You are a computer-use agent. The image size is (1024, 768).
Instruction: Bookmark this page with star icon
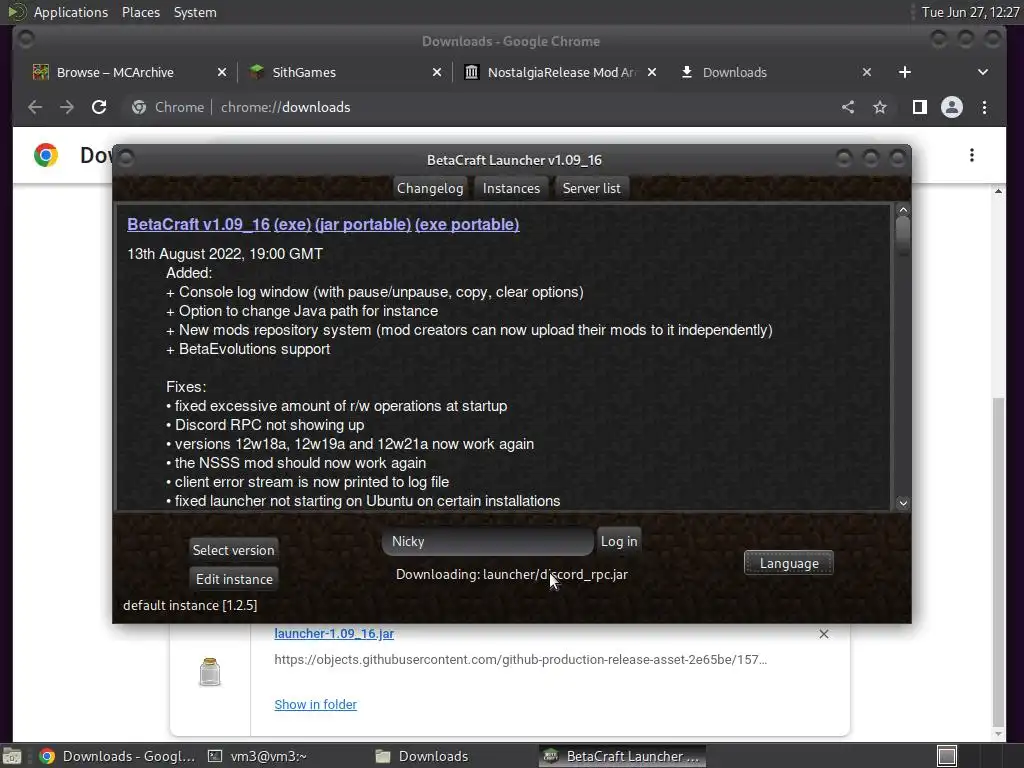pyautogui.click(x=880, y=107)
